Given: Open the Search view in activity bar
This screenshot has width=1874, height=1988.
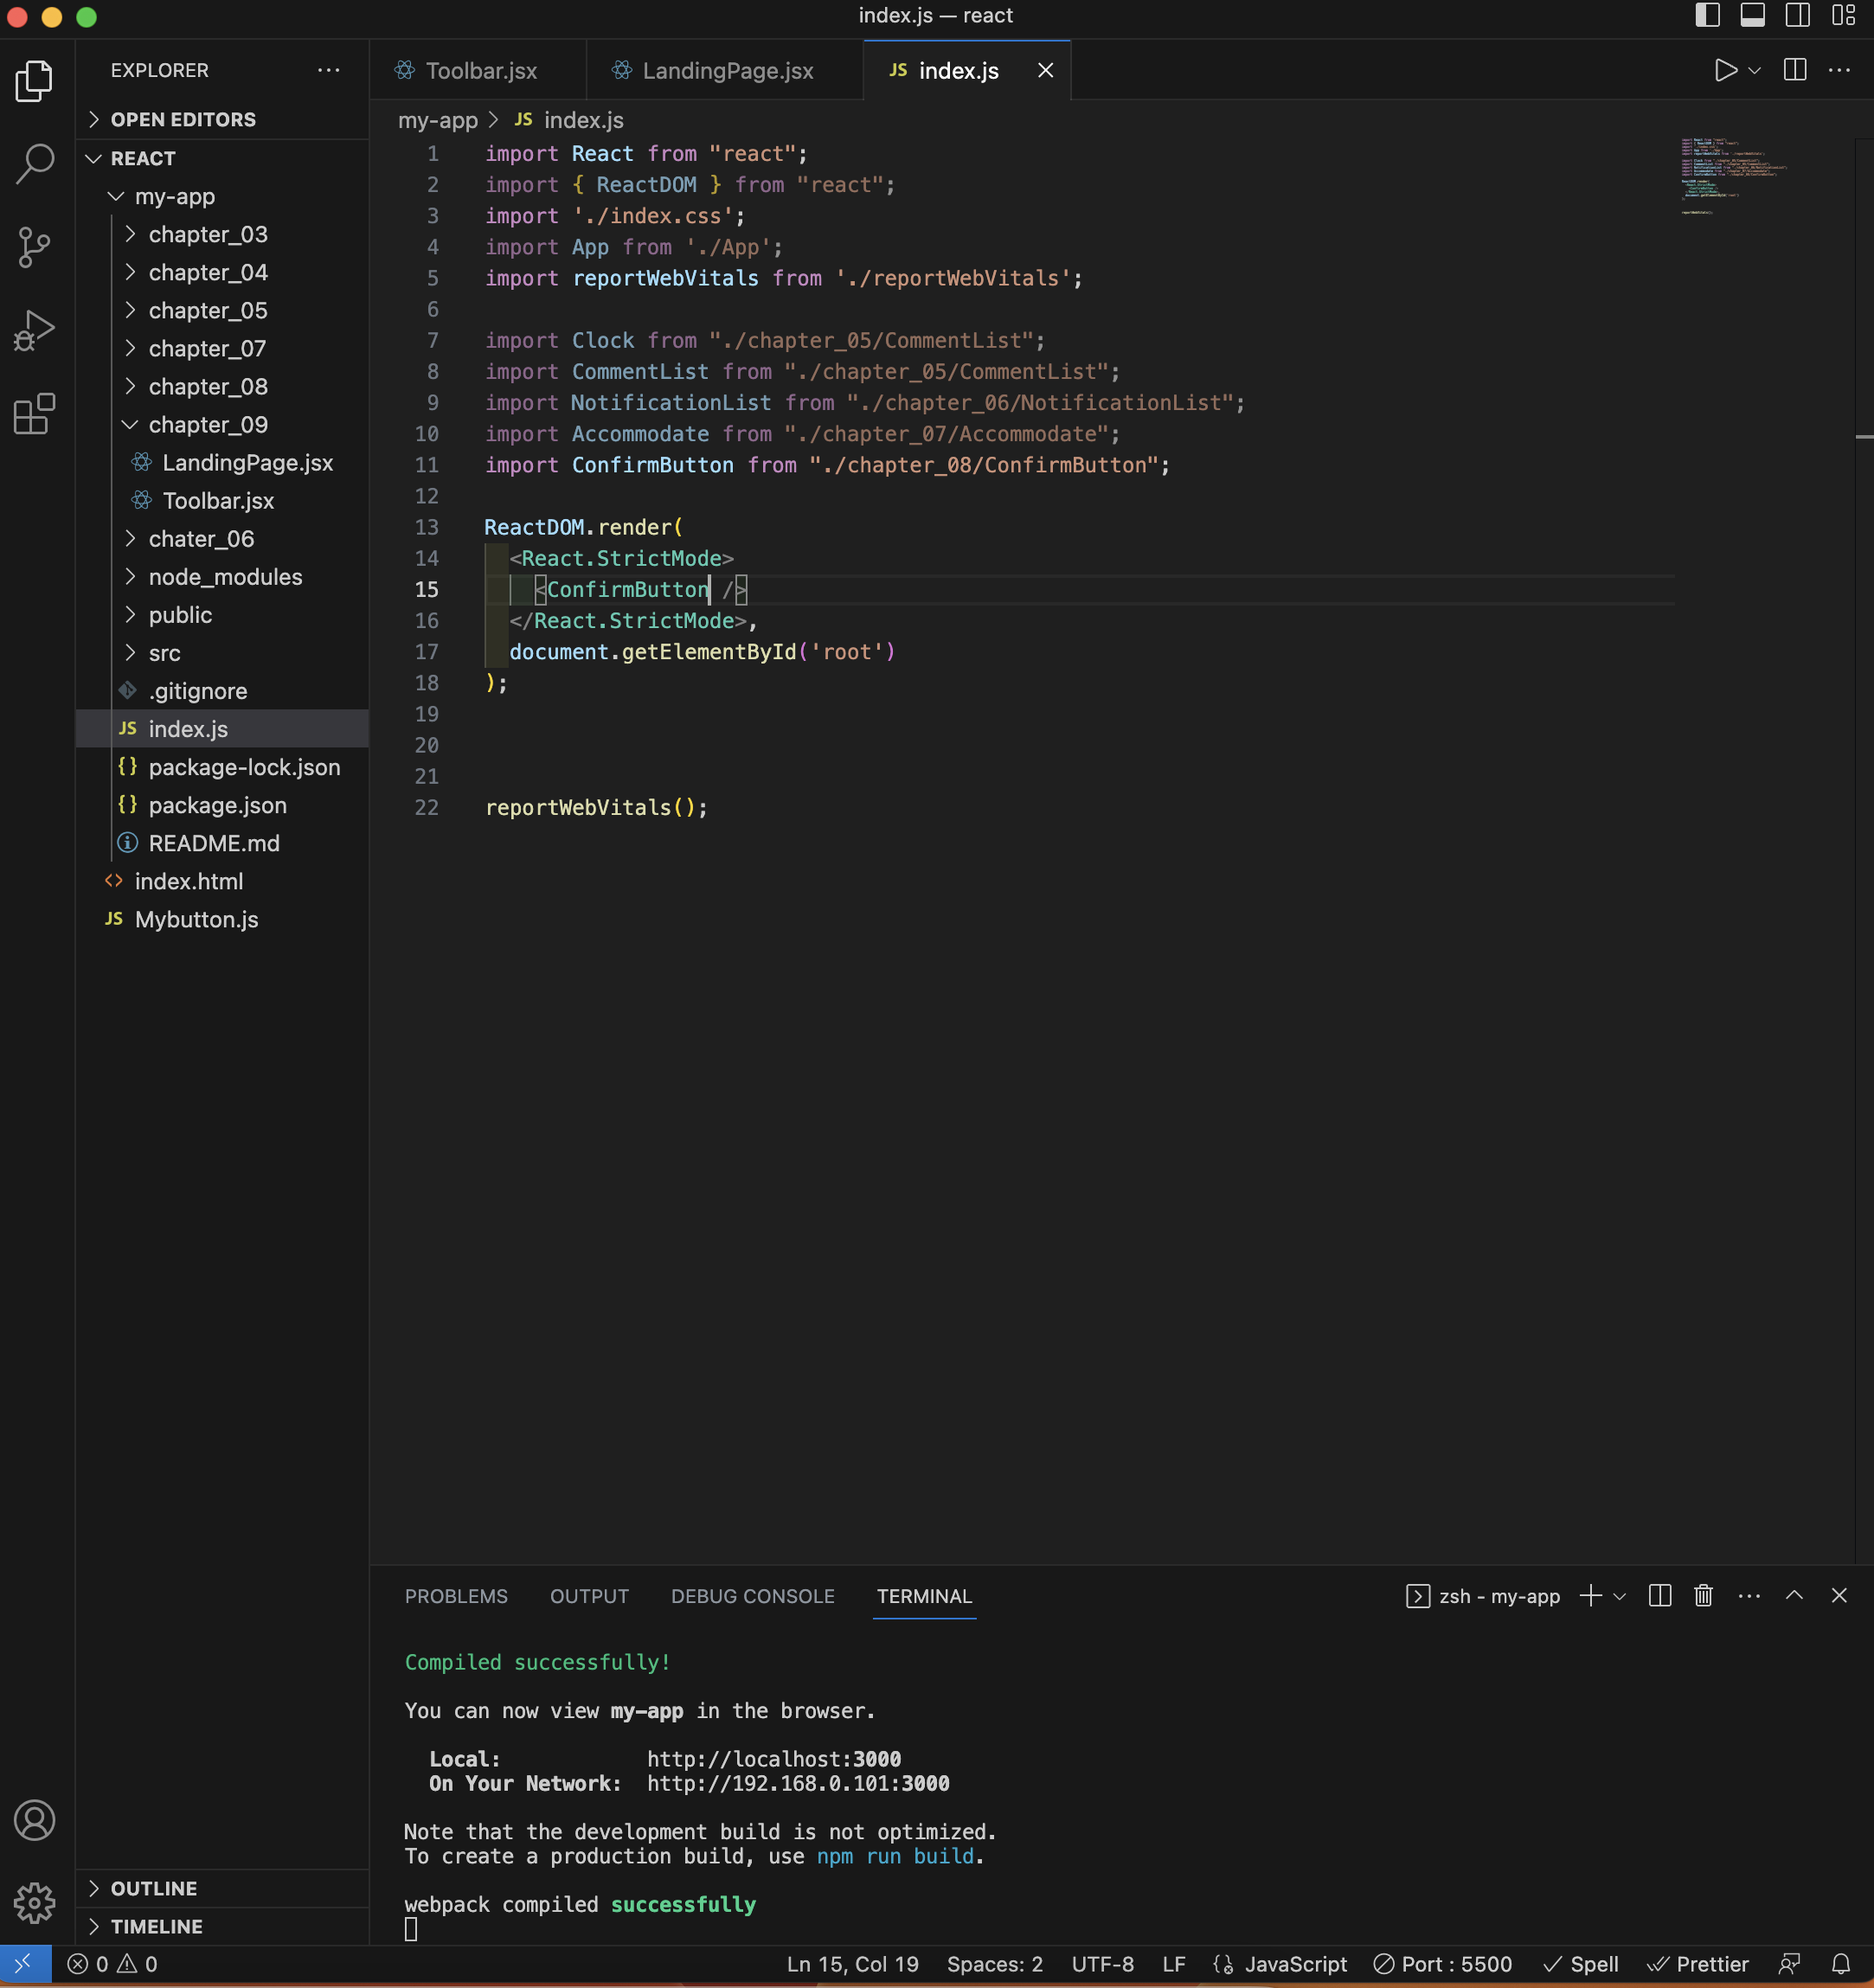Looking at the screenshot, I should (34, 163).
